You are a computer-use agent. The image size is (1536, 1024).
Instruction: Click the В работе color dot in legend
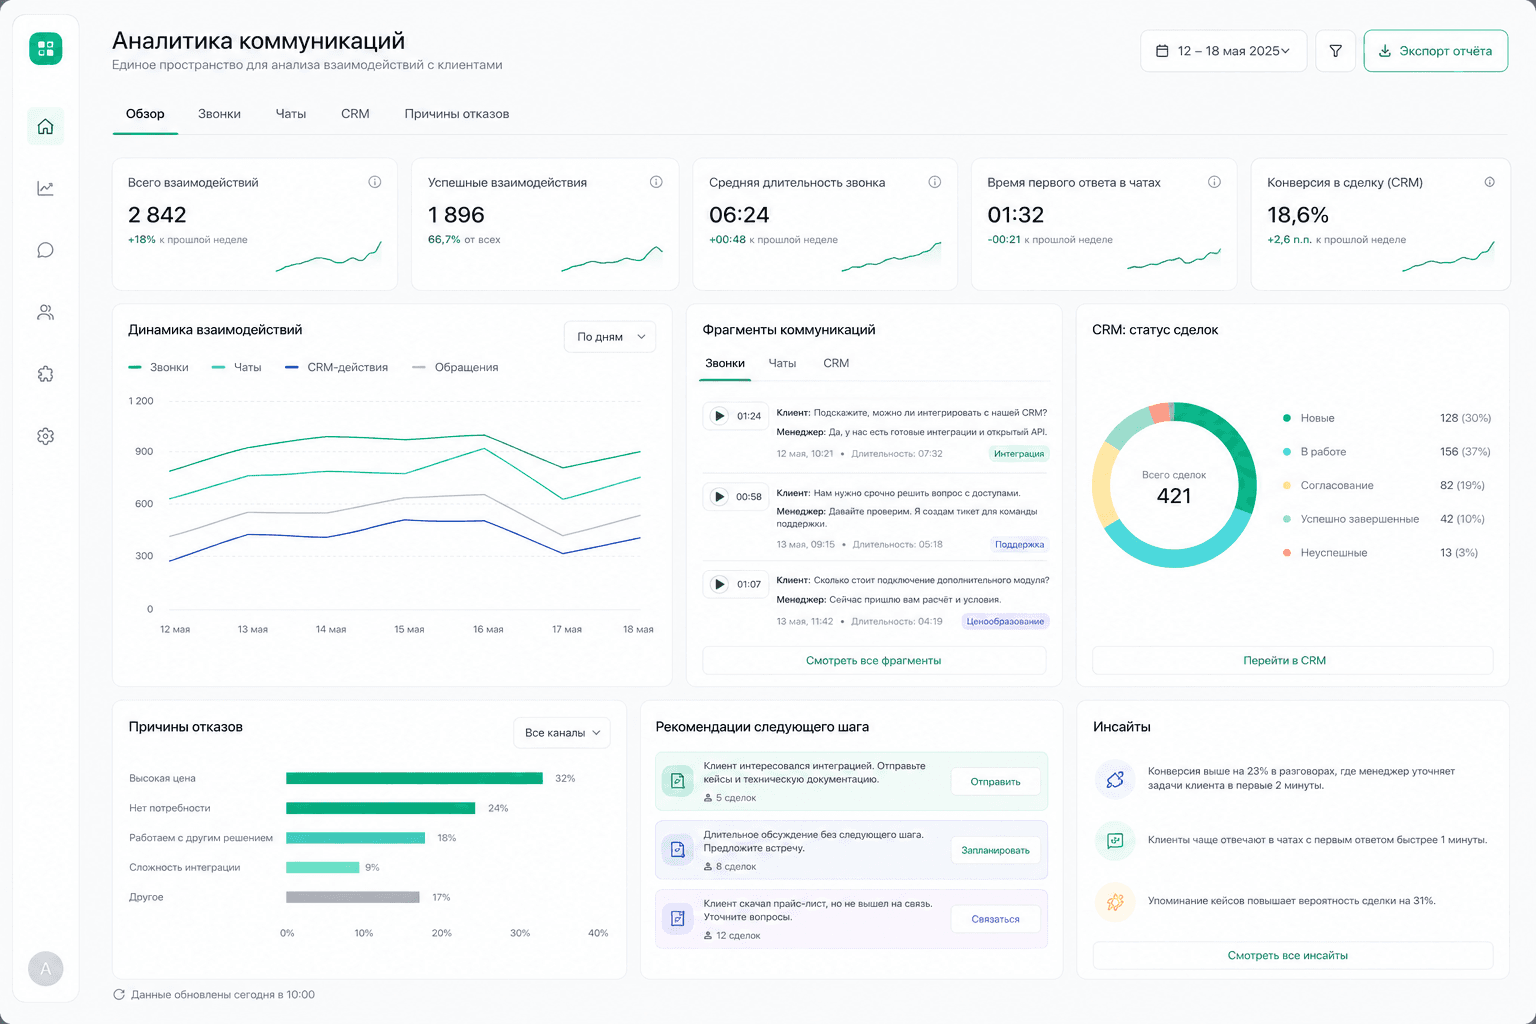pos(1287,452)
